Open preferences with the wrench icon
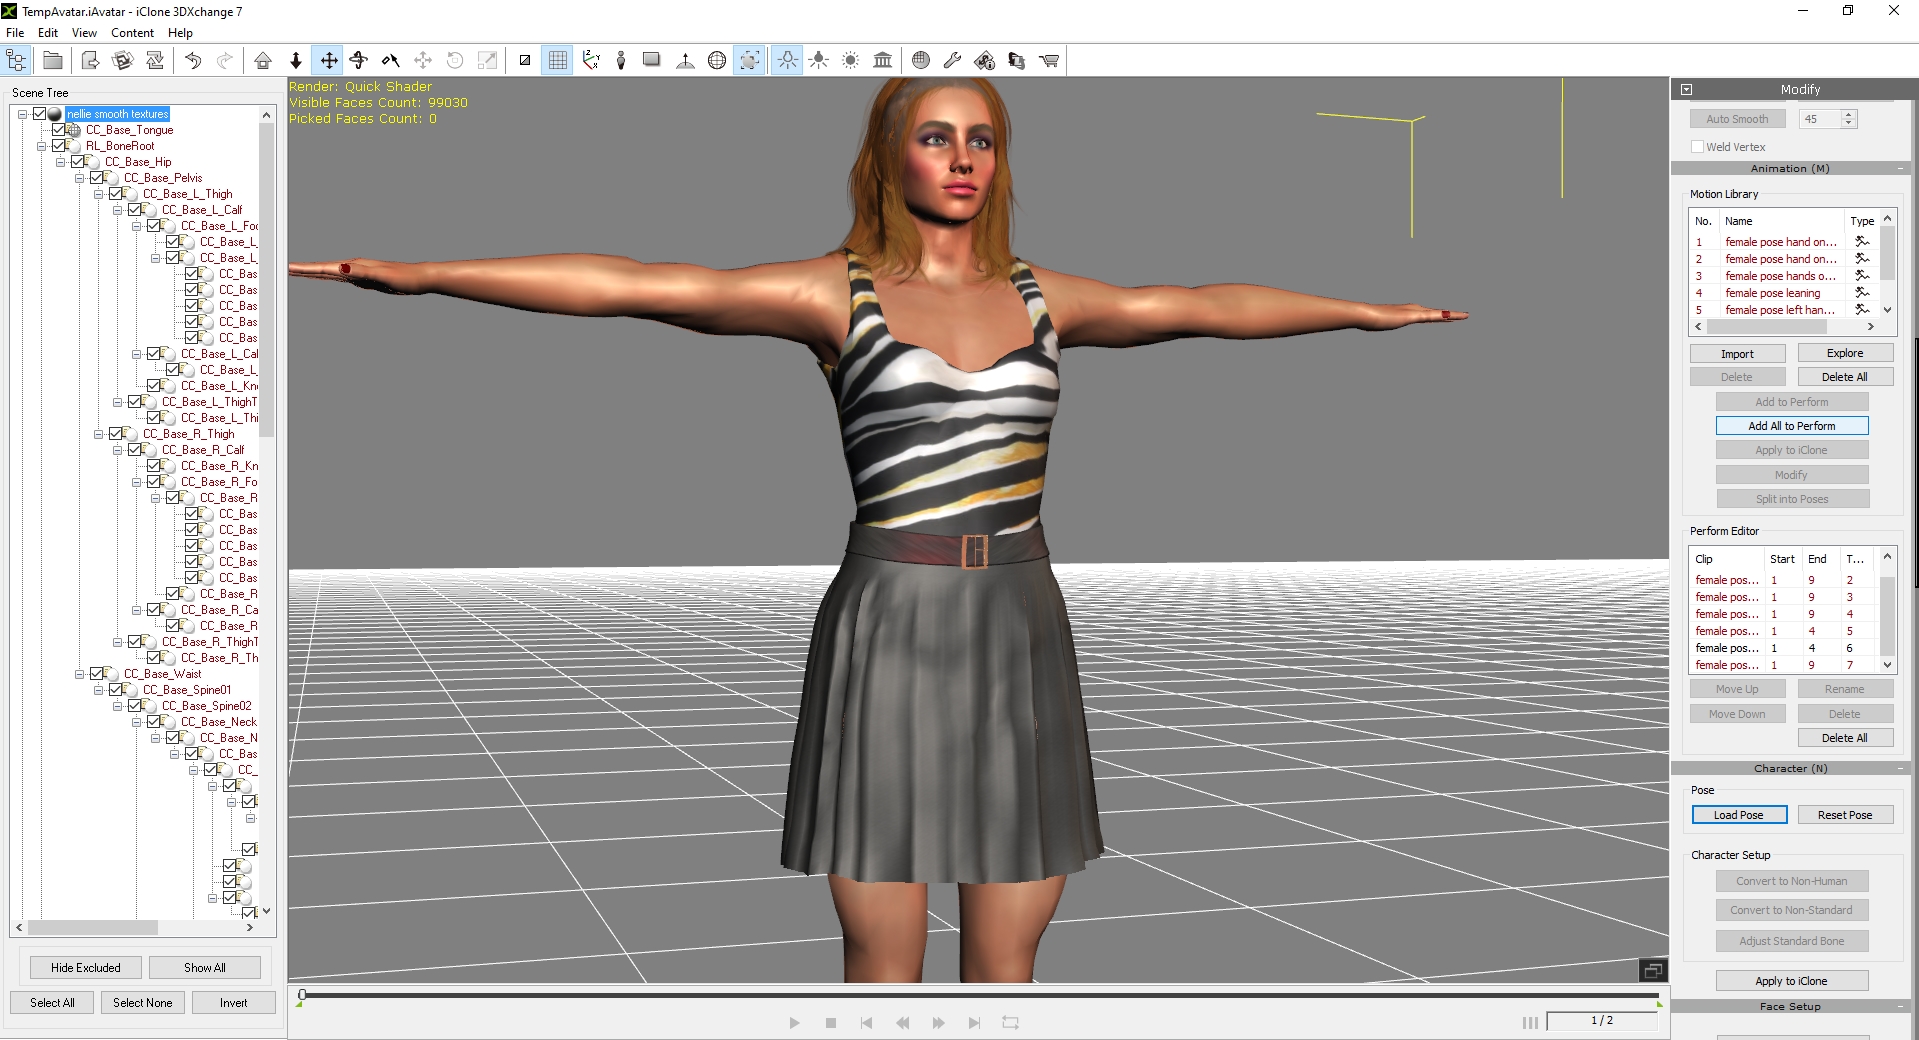 [x=952, y=61]
